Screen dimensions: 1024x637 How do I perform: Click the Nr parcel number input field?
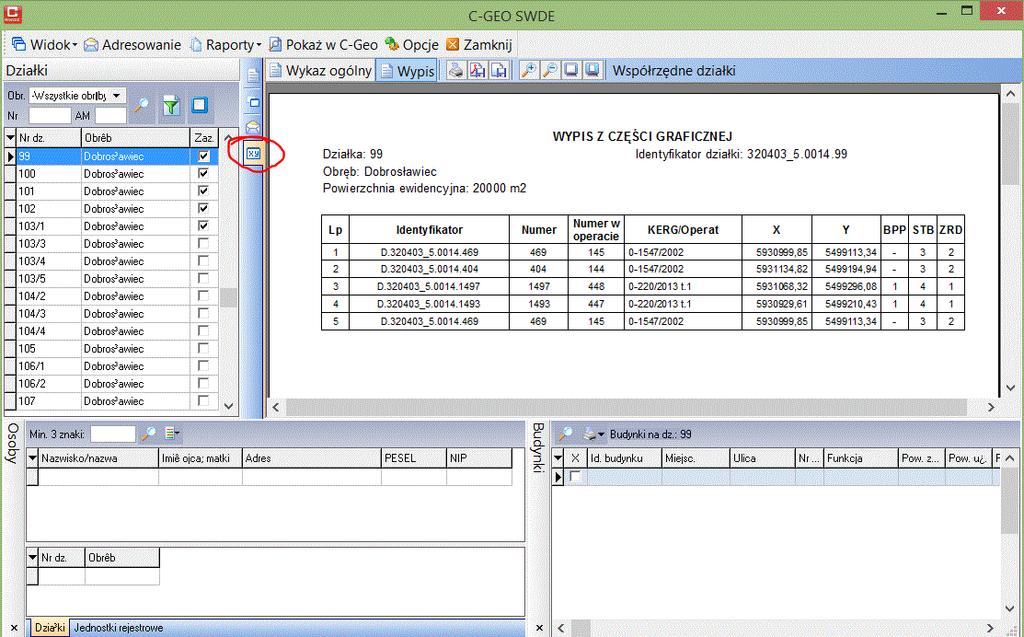[49, 116]
